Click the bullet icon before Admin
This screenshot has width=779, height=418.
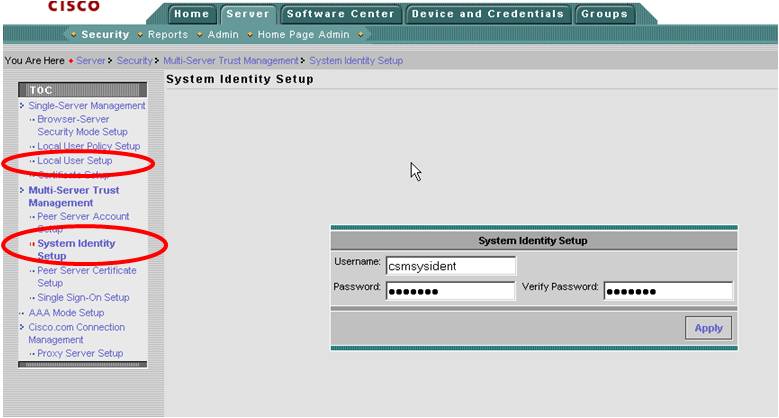200,34
